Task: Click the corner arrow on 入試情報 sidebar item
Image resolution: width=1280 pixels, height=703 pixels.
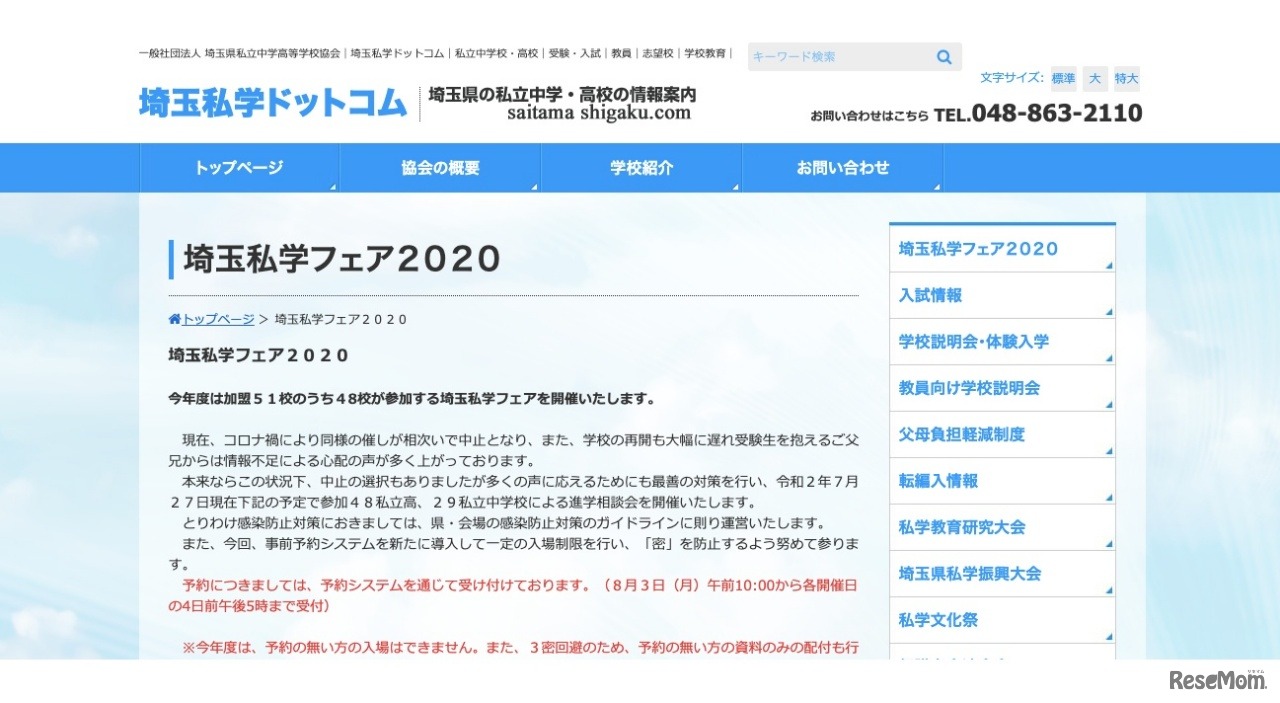Action: tap(1107, 310)
